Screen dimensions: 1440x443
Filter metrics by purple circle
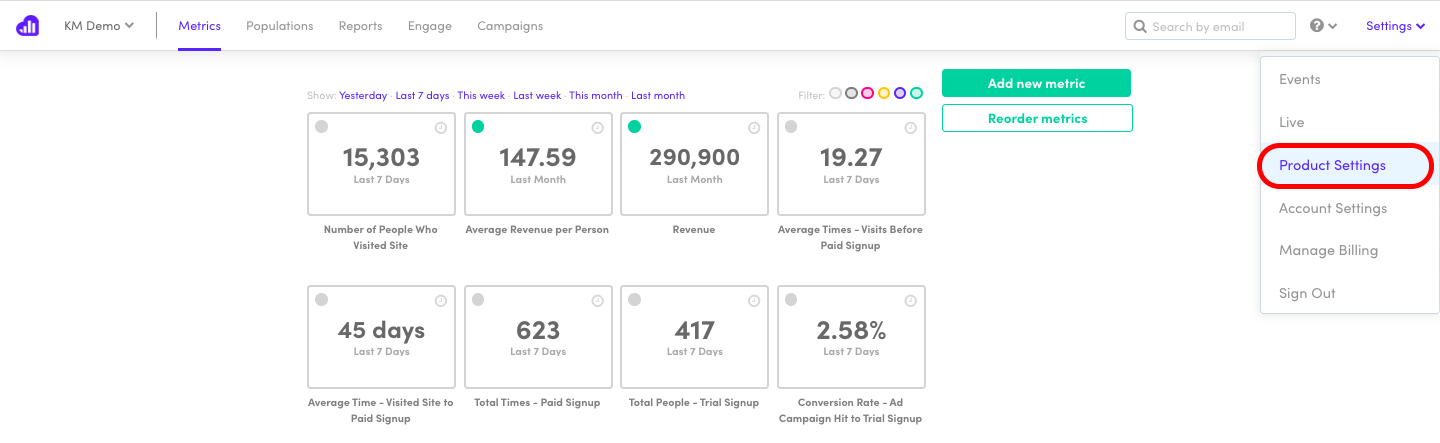(x=900, y=93)
